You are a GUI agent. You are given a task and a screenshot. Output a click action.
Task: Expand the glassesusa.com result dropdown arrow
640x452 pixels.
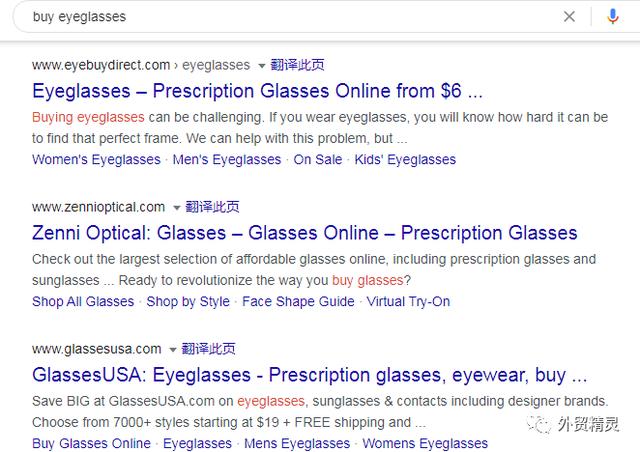coord(173,350)
